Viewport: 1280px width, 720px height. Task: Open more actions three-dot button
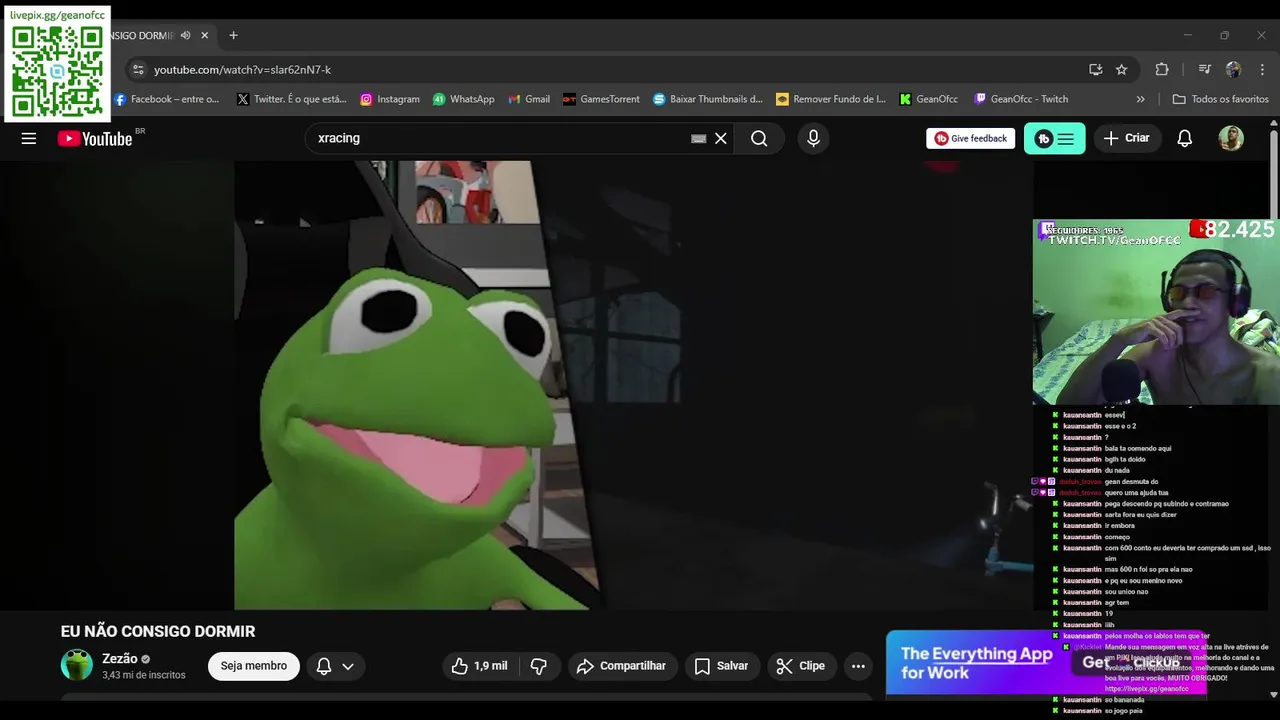858,666
